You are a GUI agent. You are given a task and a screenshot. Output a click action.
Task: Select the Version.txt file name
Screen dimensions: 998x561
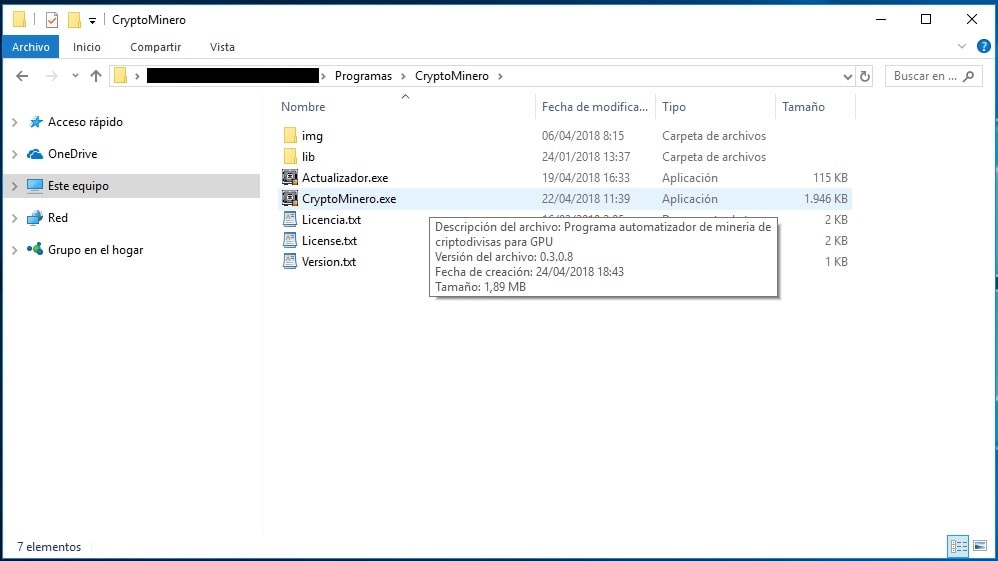coord(329,262)
